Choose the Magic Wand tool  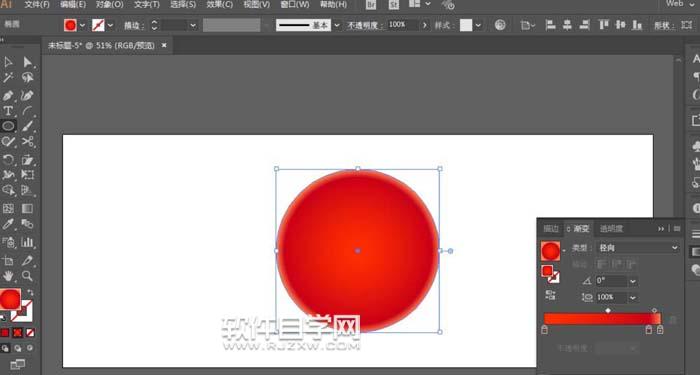point(8,78)
